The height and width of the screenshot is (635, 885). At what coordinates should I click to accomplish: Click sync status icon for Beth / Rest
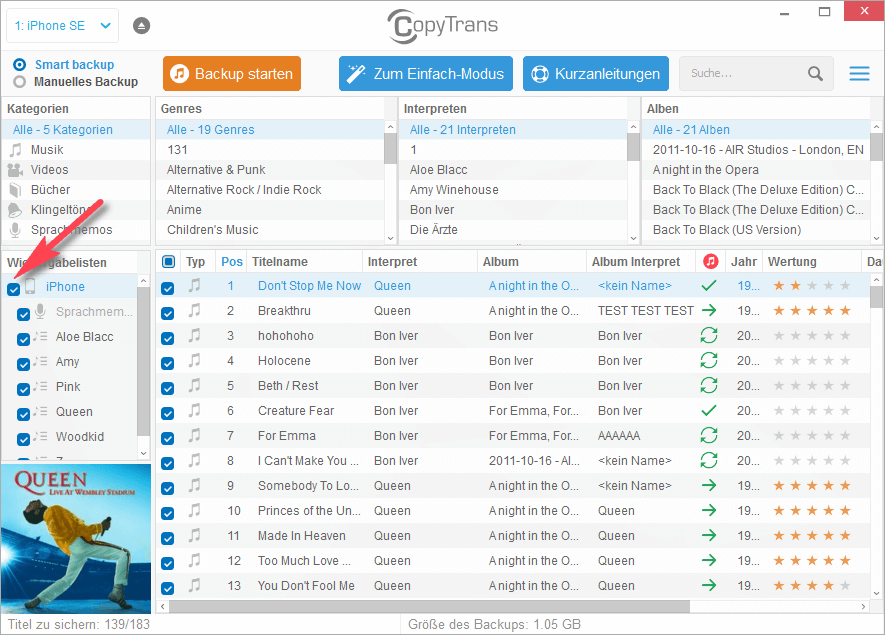[709, 385]
